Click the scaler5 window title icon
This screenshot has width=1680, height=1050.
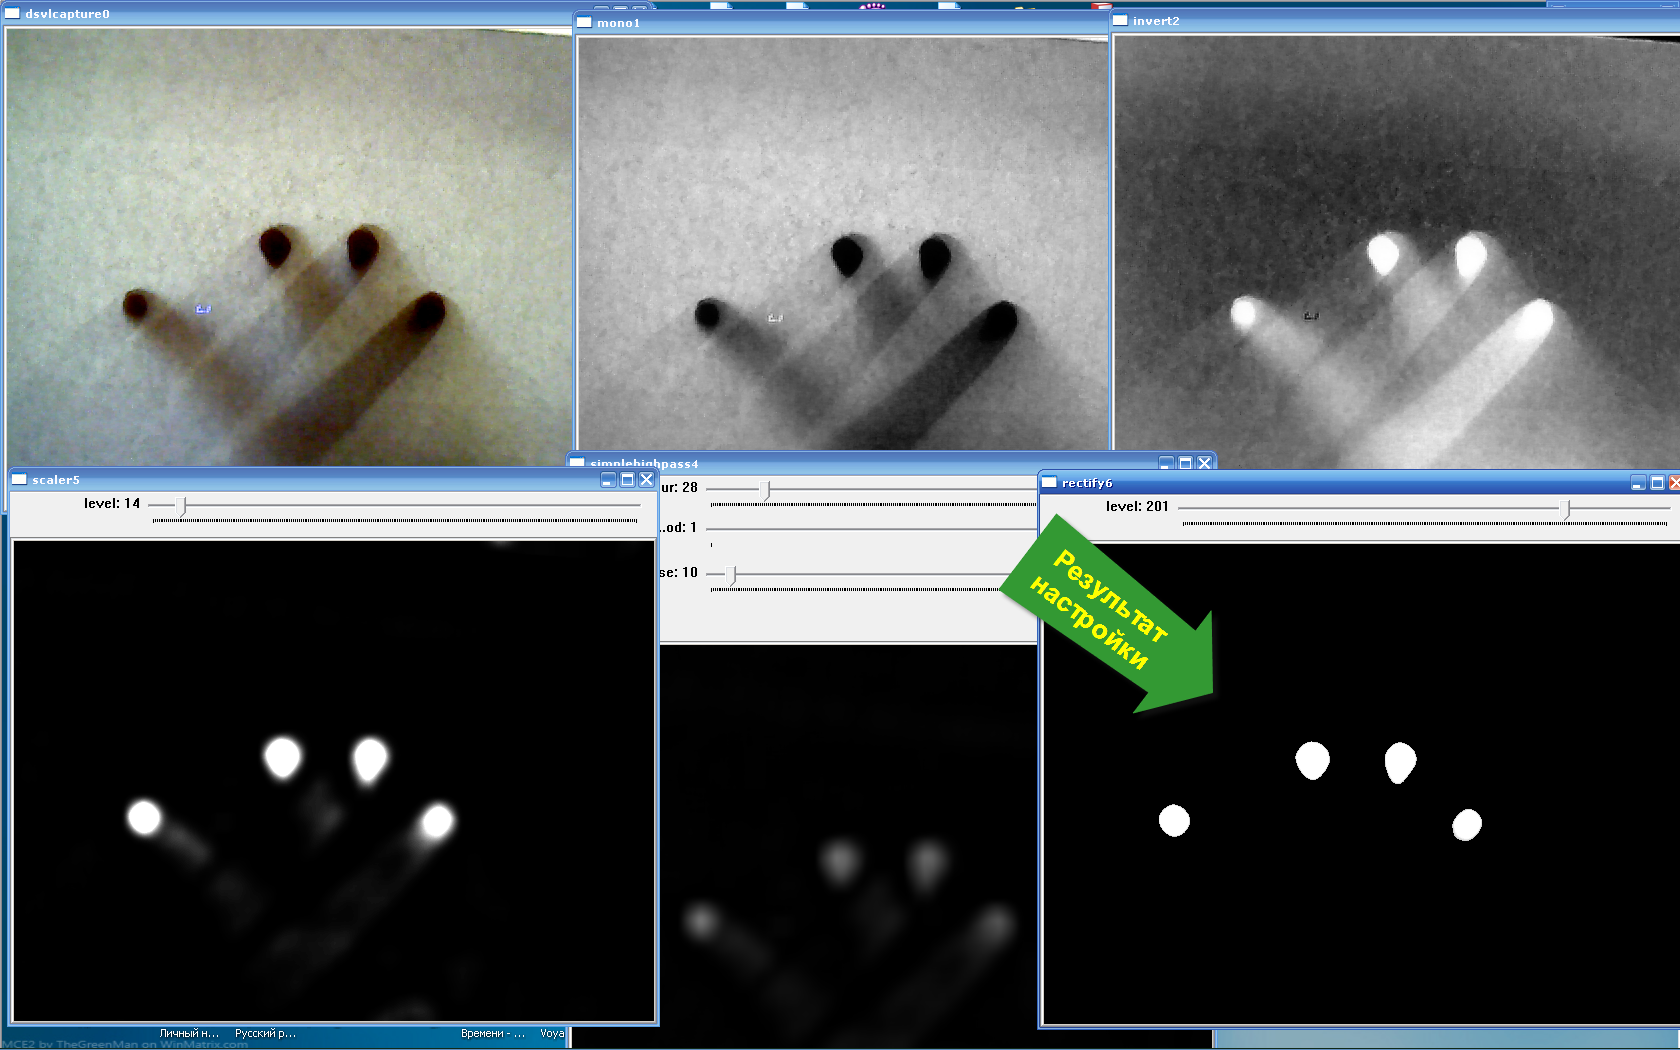pos(19,479)
